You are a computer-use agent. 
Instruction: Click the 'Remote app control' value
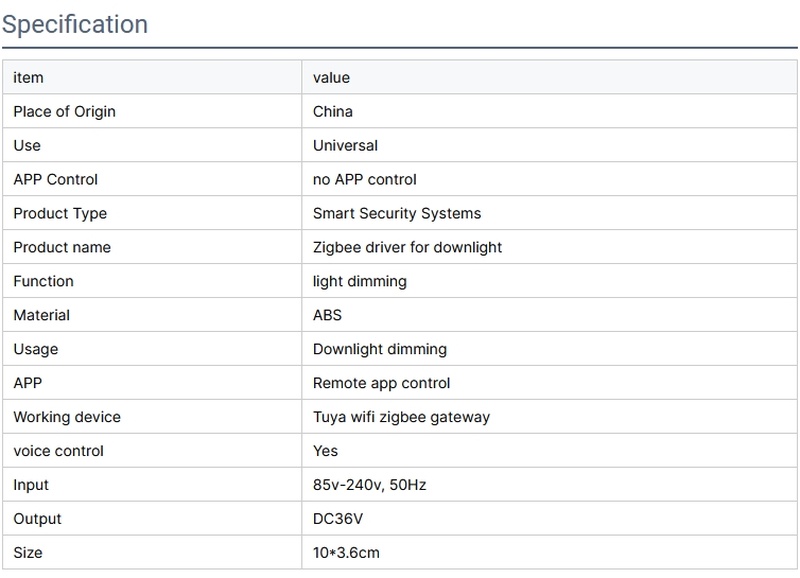point(382,383)
